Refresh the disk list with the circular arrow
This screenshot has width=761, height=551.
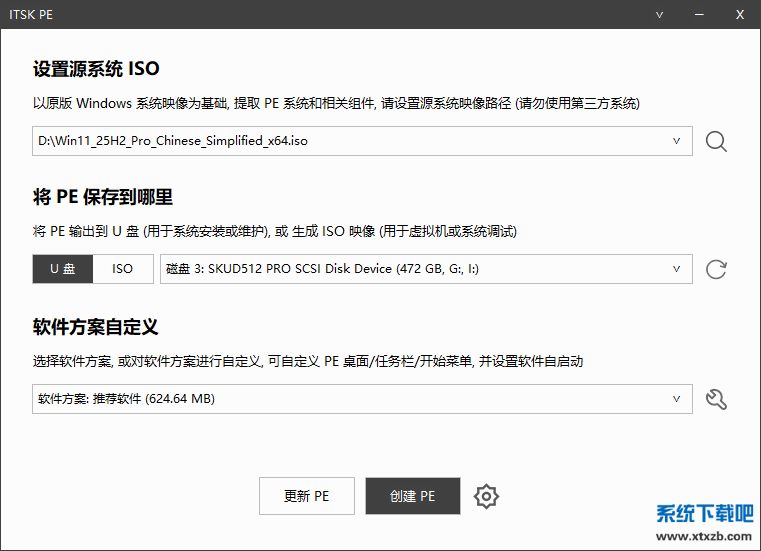(716, 269)
